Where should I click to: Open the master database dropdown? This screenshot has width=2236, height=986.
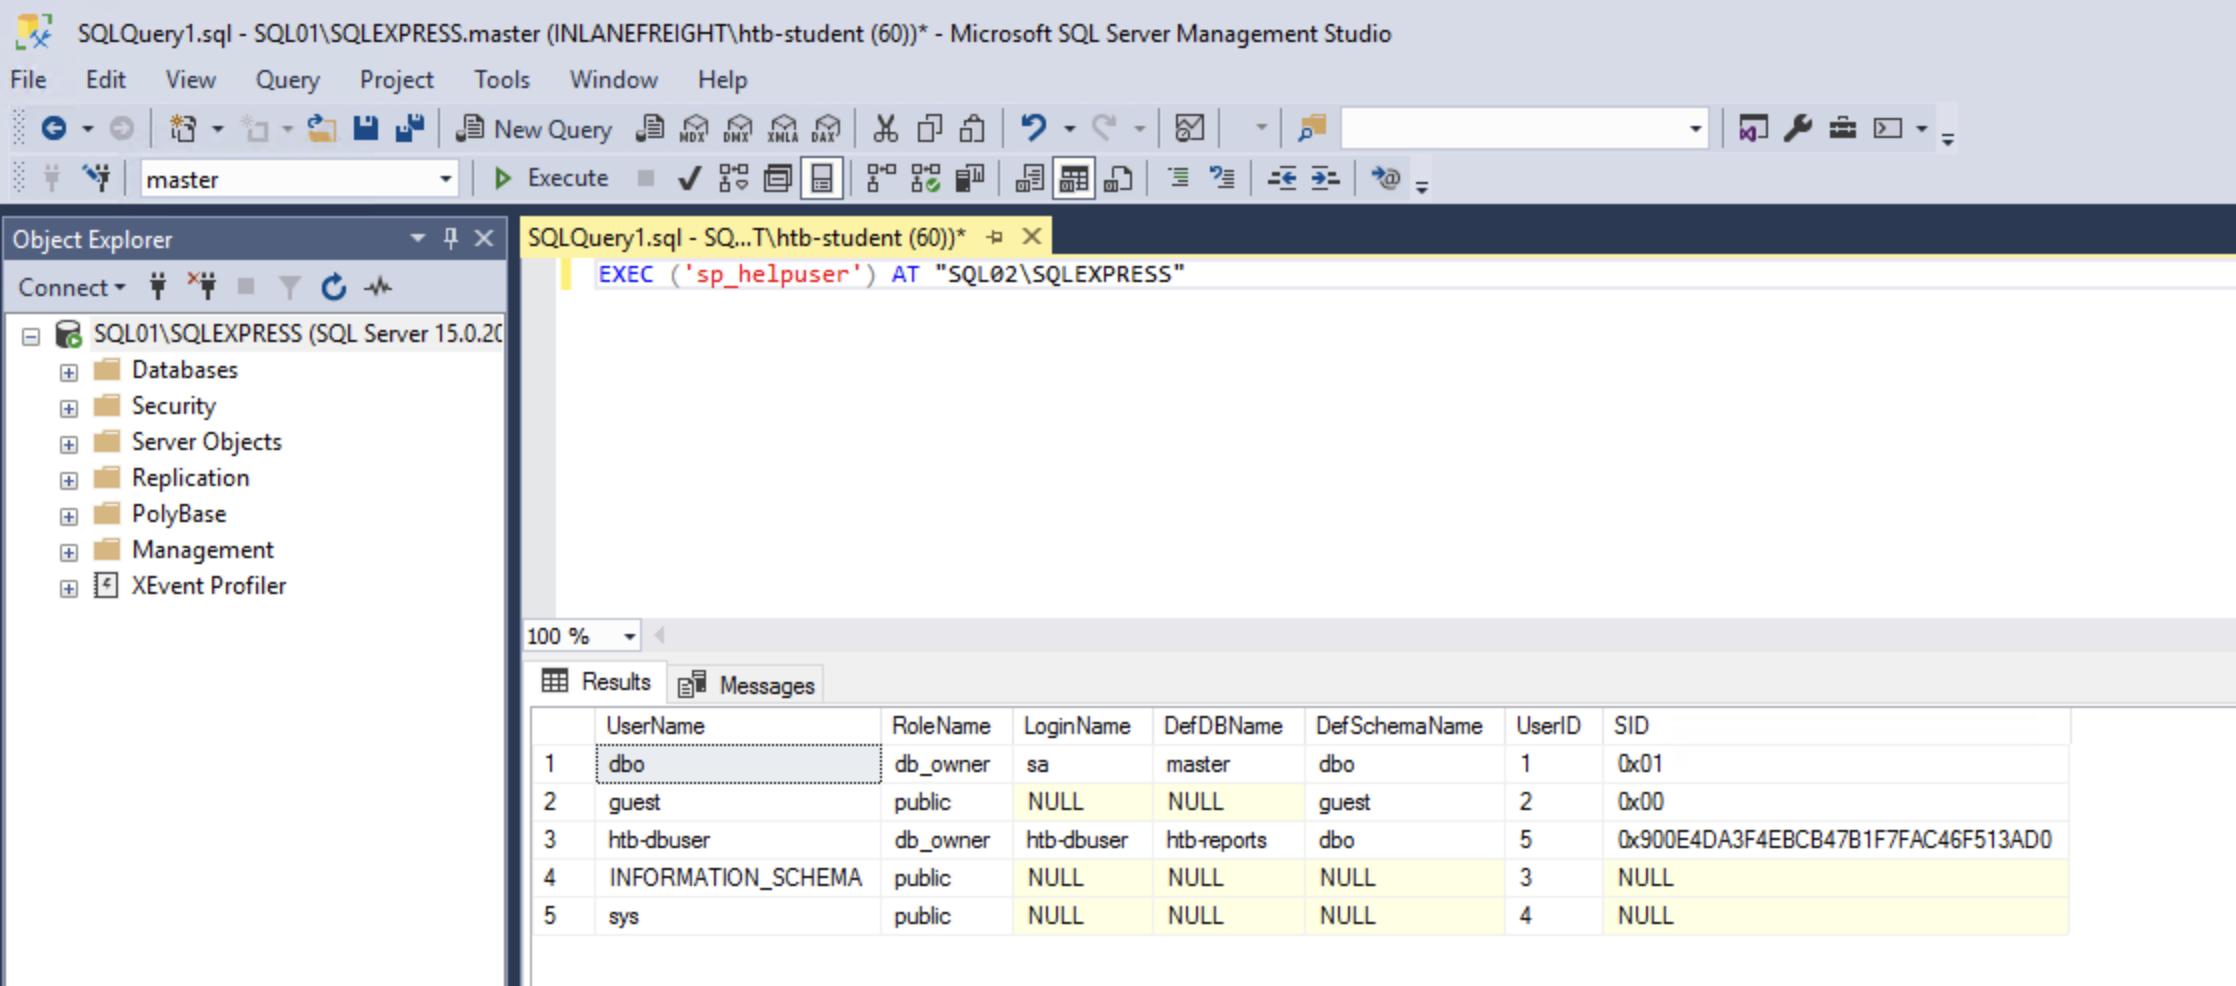[x=445, y=180]
